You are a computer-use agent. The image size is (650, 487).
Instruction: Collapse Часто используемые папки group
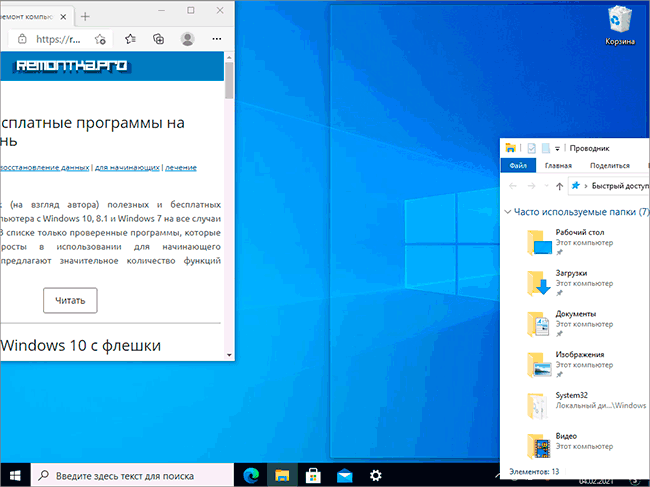[507, 212]
